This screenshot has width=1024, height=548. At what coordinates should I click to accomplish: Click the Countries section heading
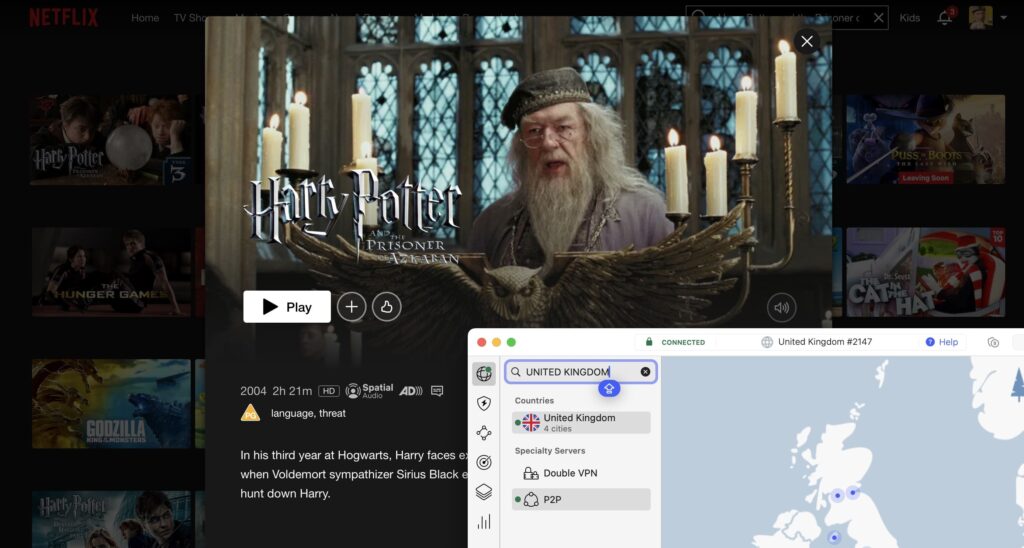click(x=534, y=400)
